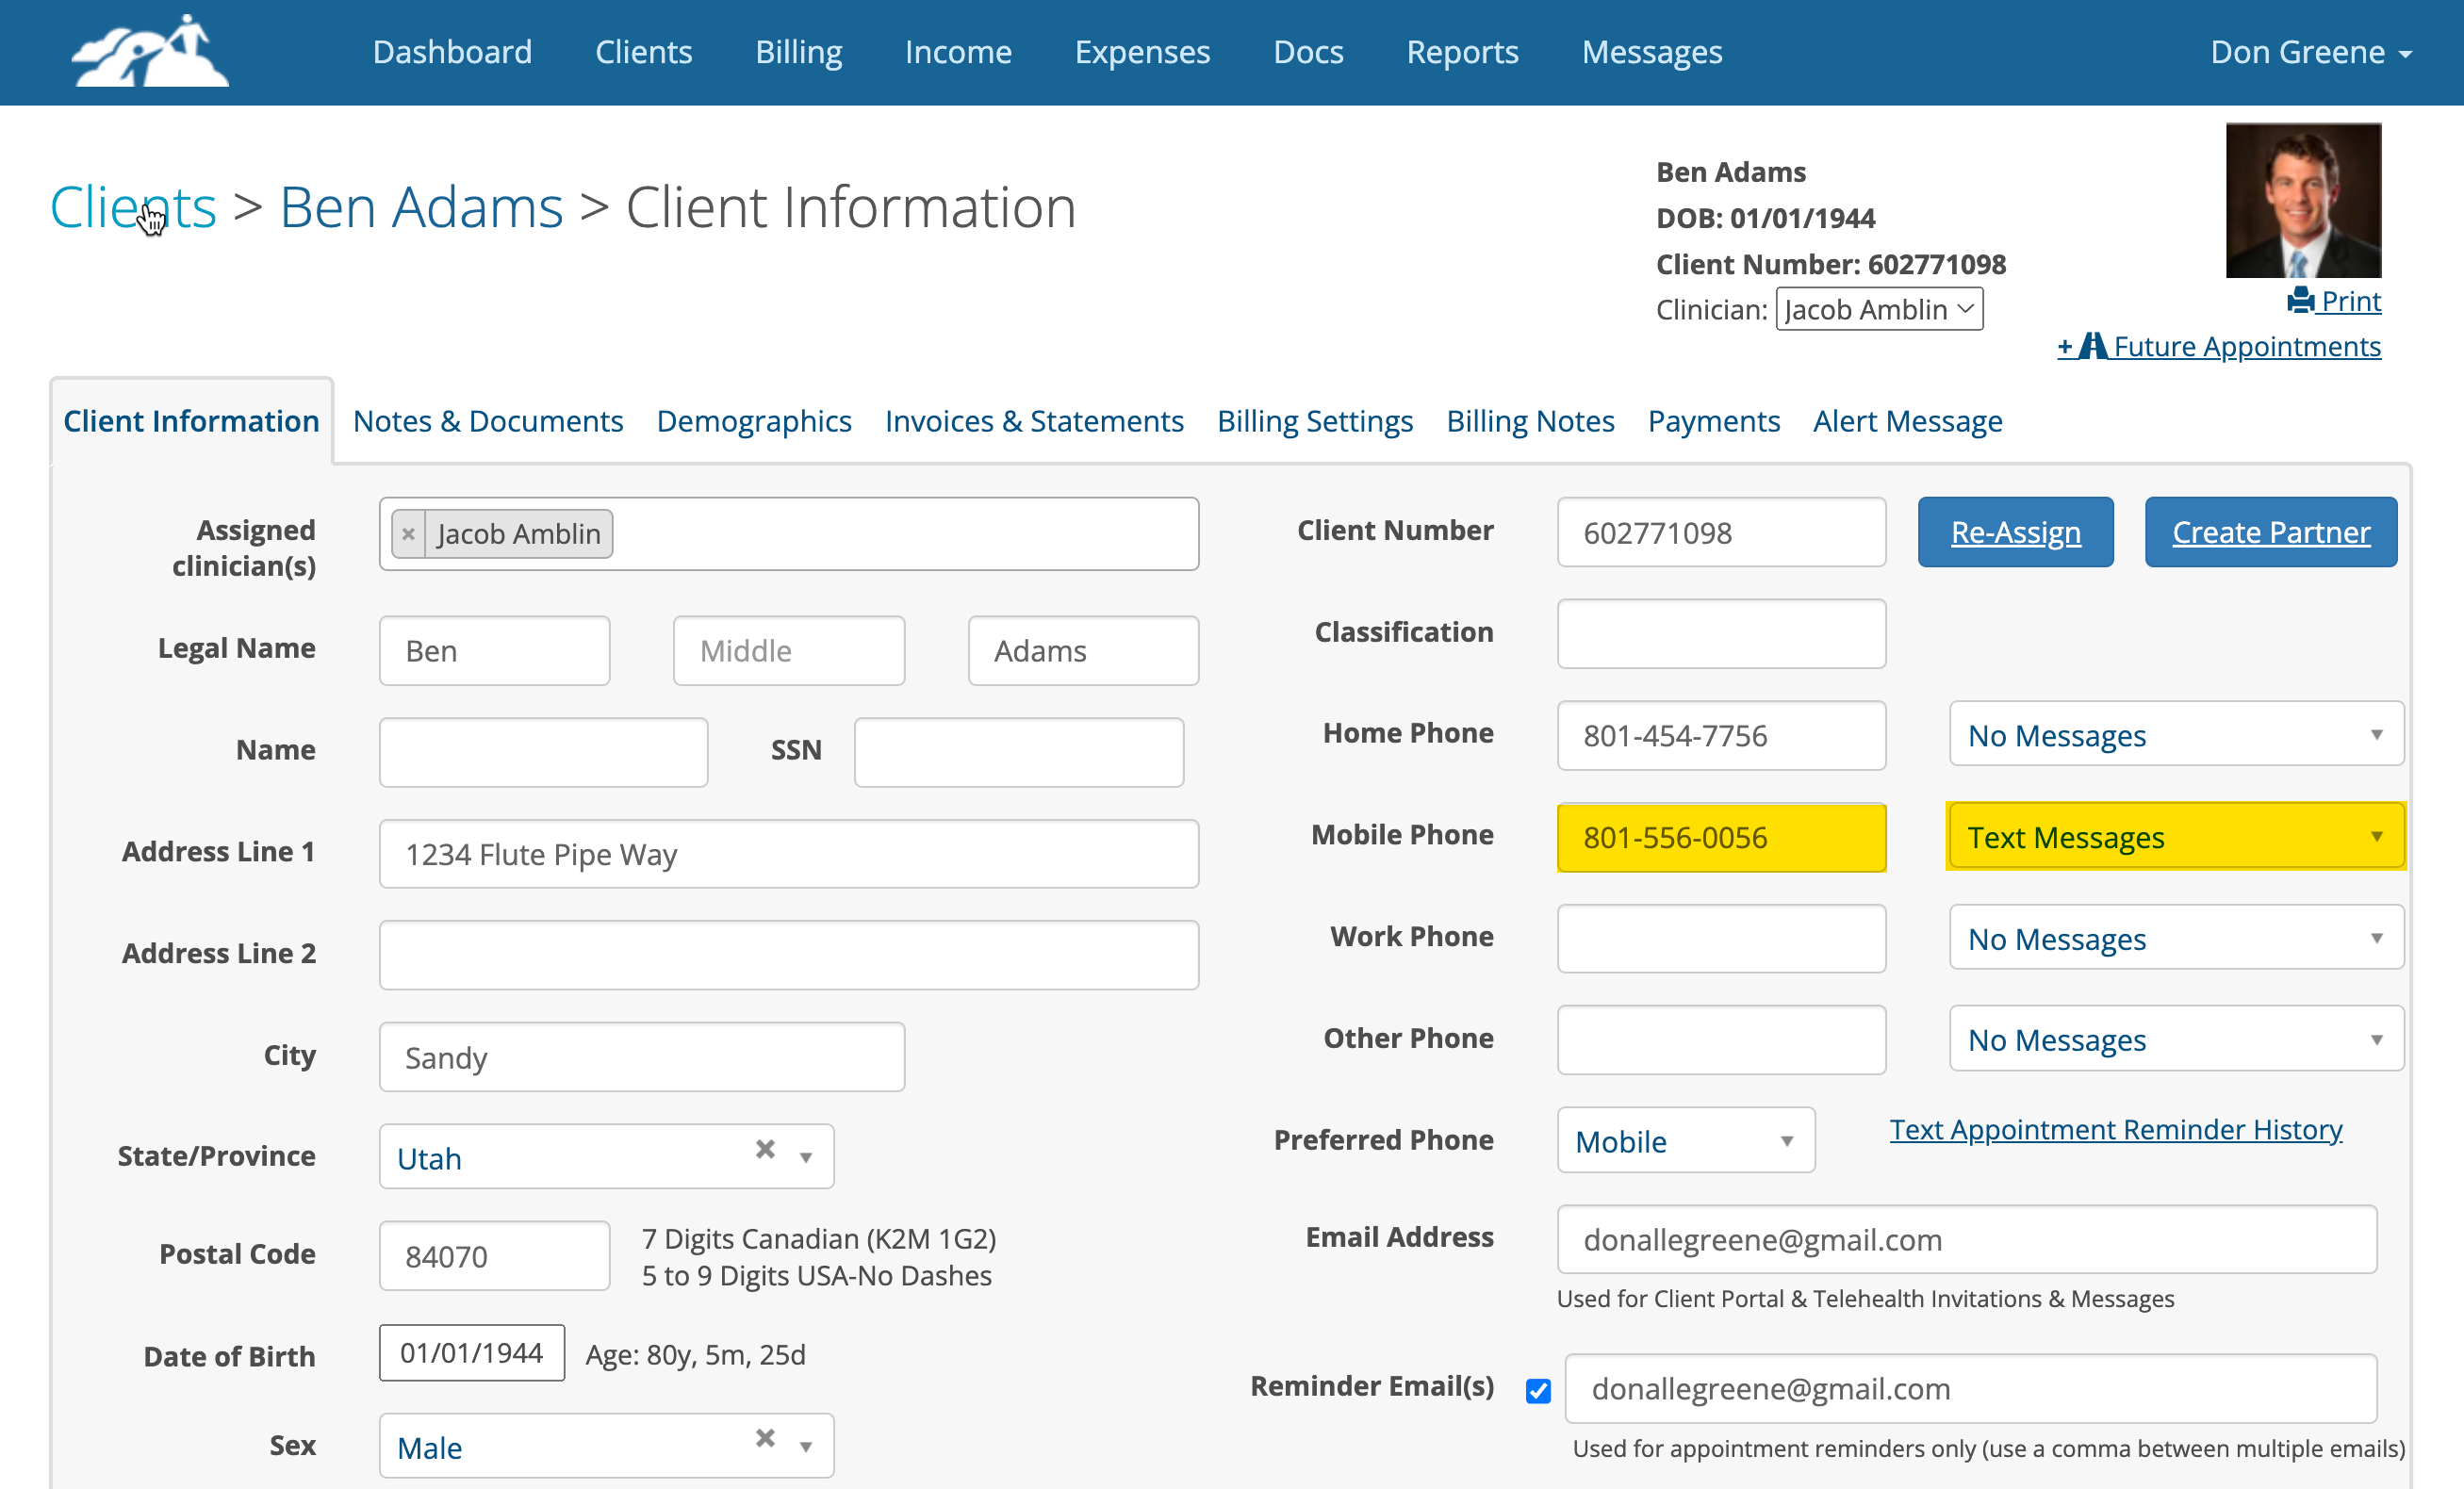Switch to Invoices & Statements tab
2464x1489 pixels.
click(1034, 421)
